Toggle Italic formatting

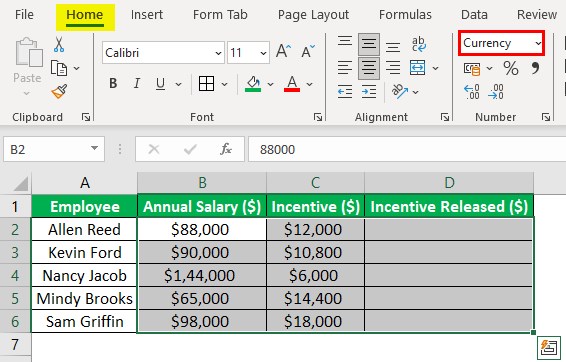tap(136, 84)
